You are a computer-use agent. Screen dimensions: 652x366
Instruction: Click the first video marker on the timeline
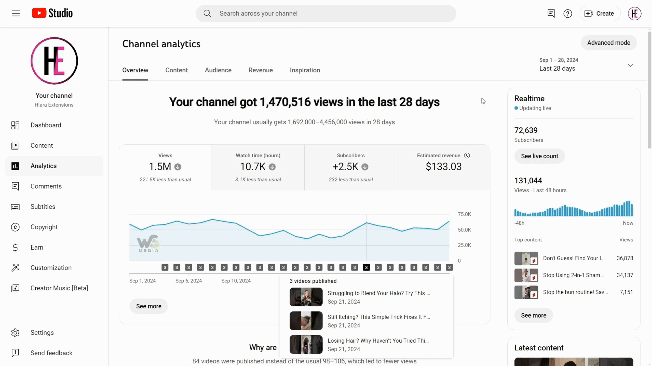point(165,267)
